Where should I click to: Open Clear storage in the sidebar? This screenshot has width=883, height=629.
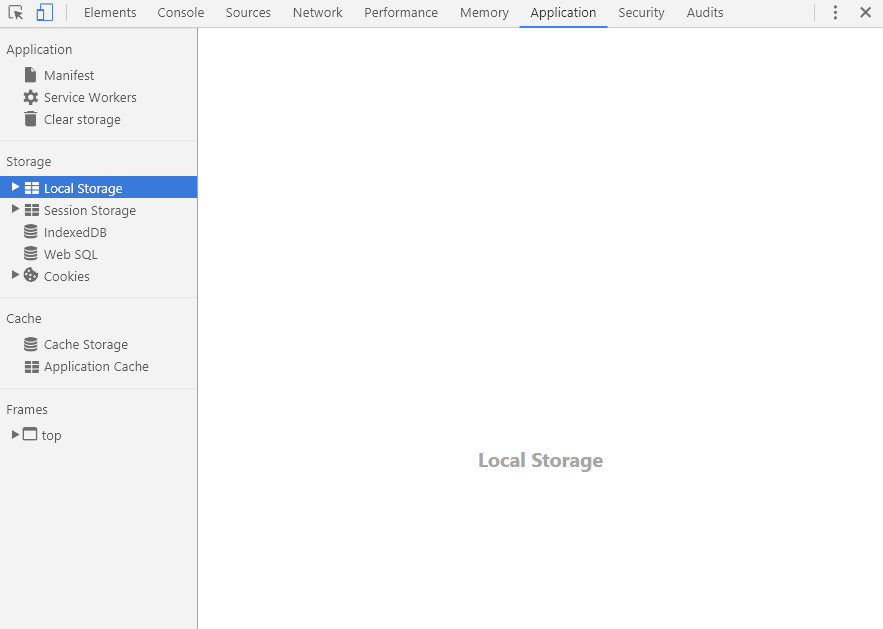coord(82,119)
